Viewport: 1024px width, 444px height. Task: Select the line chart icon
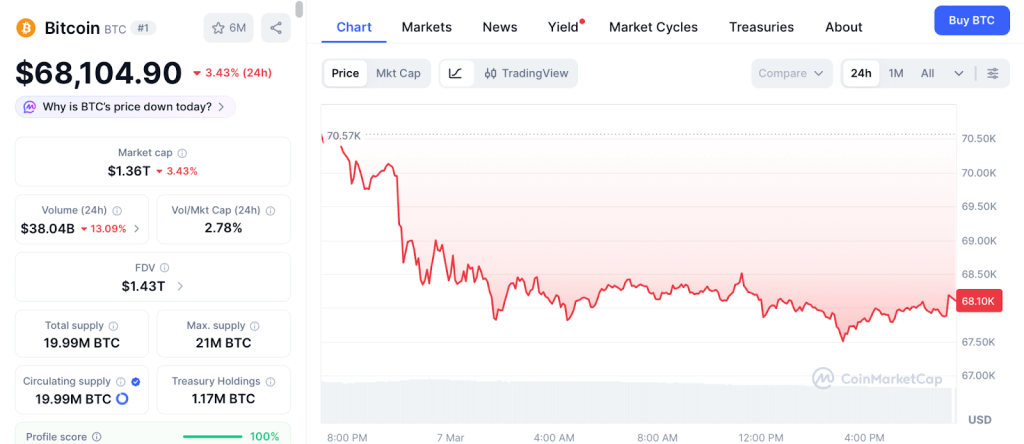coord(456,73)
